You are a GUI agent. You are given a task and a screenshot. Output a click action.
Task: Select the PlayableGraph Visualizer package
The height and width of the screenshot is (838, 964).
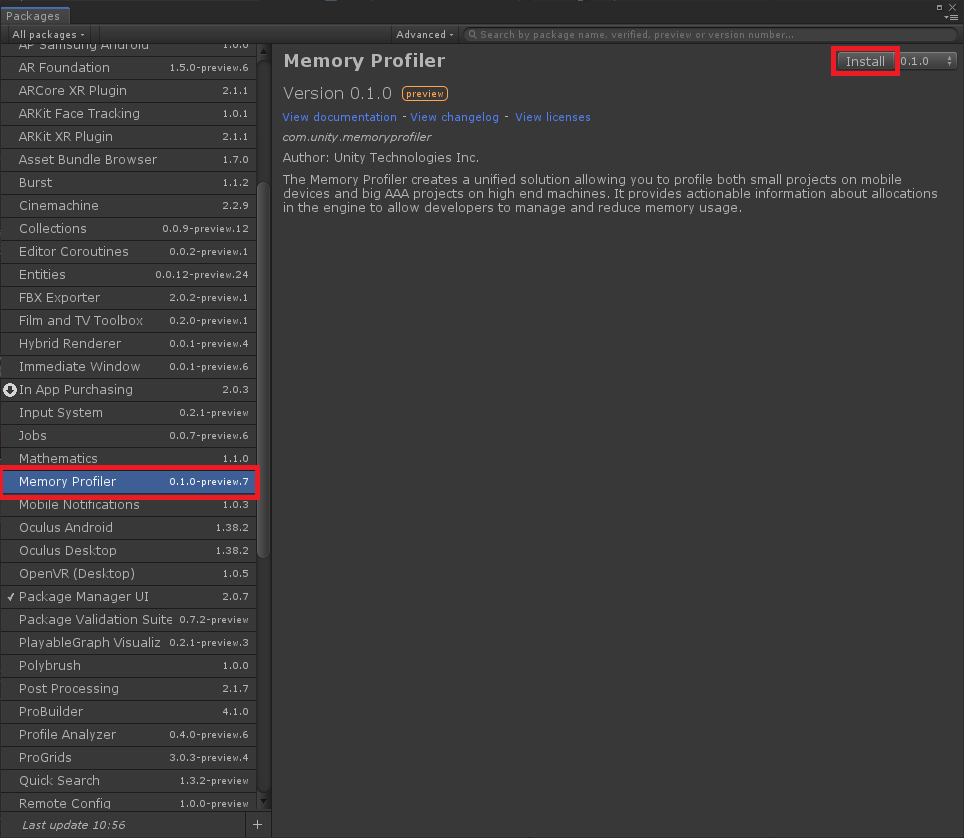coord(128,642)
